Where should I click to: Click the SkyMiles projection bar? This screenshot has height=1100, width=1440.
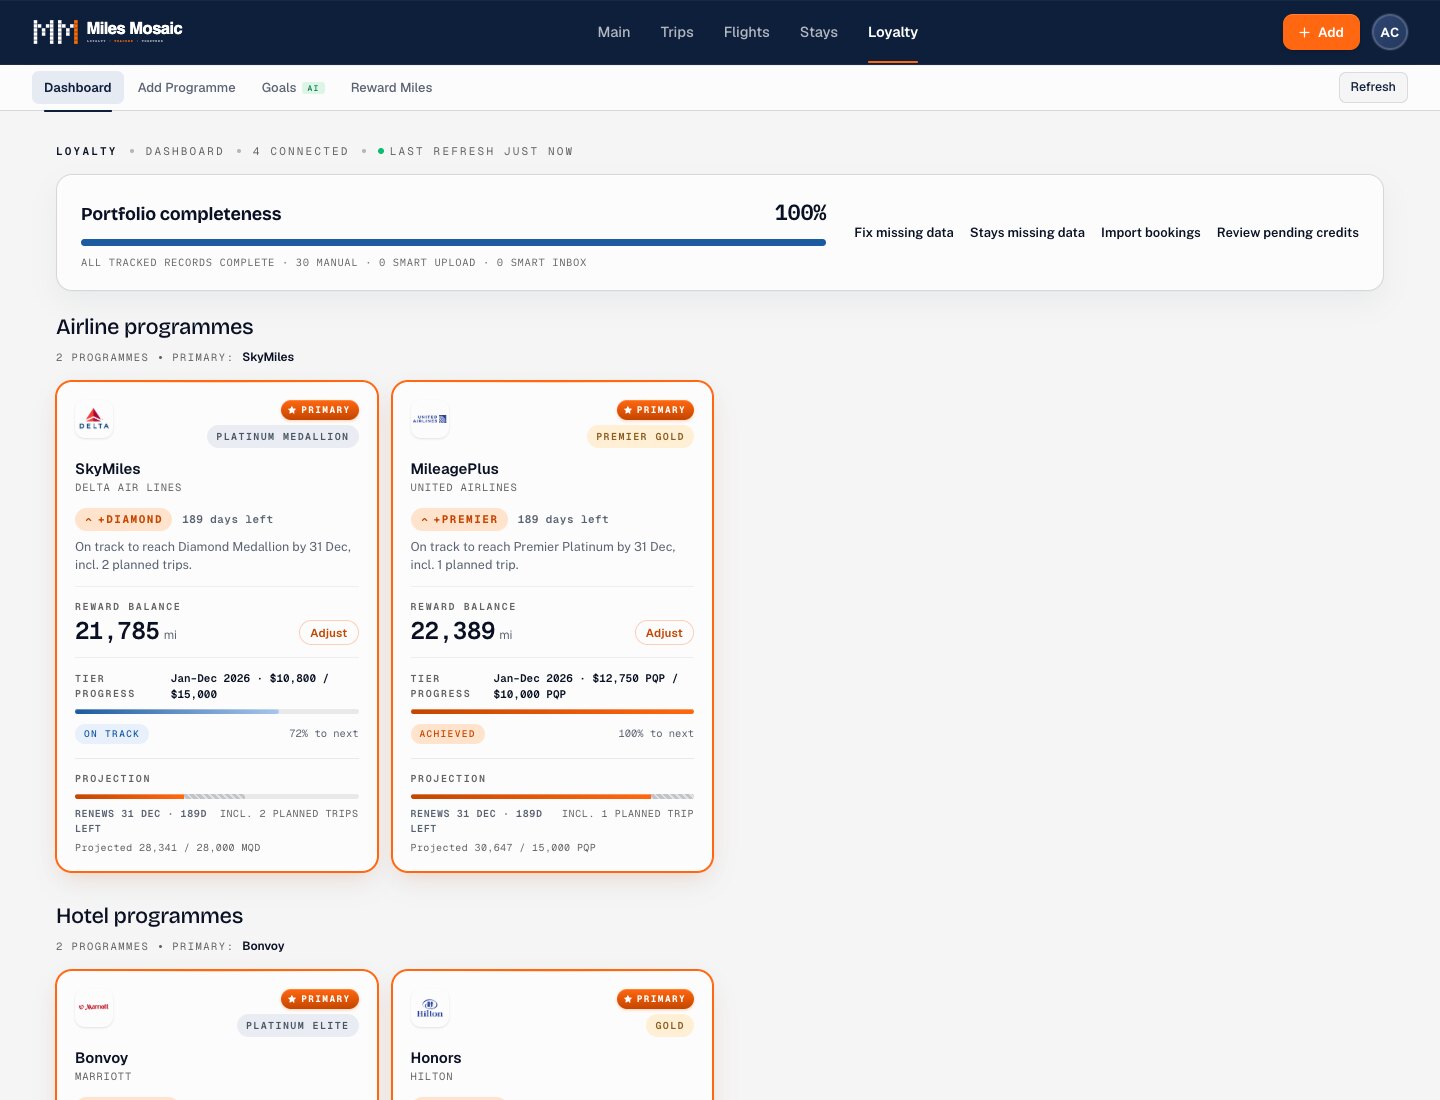click(217, 797)
